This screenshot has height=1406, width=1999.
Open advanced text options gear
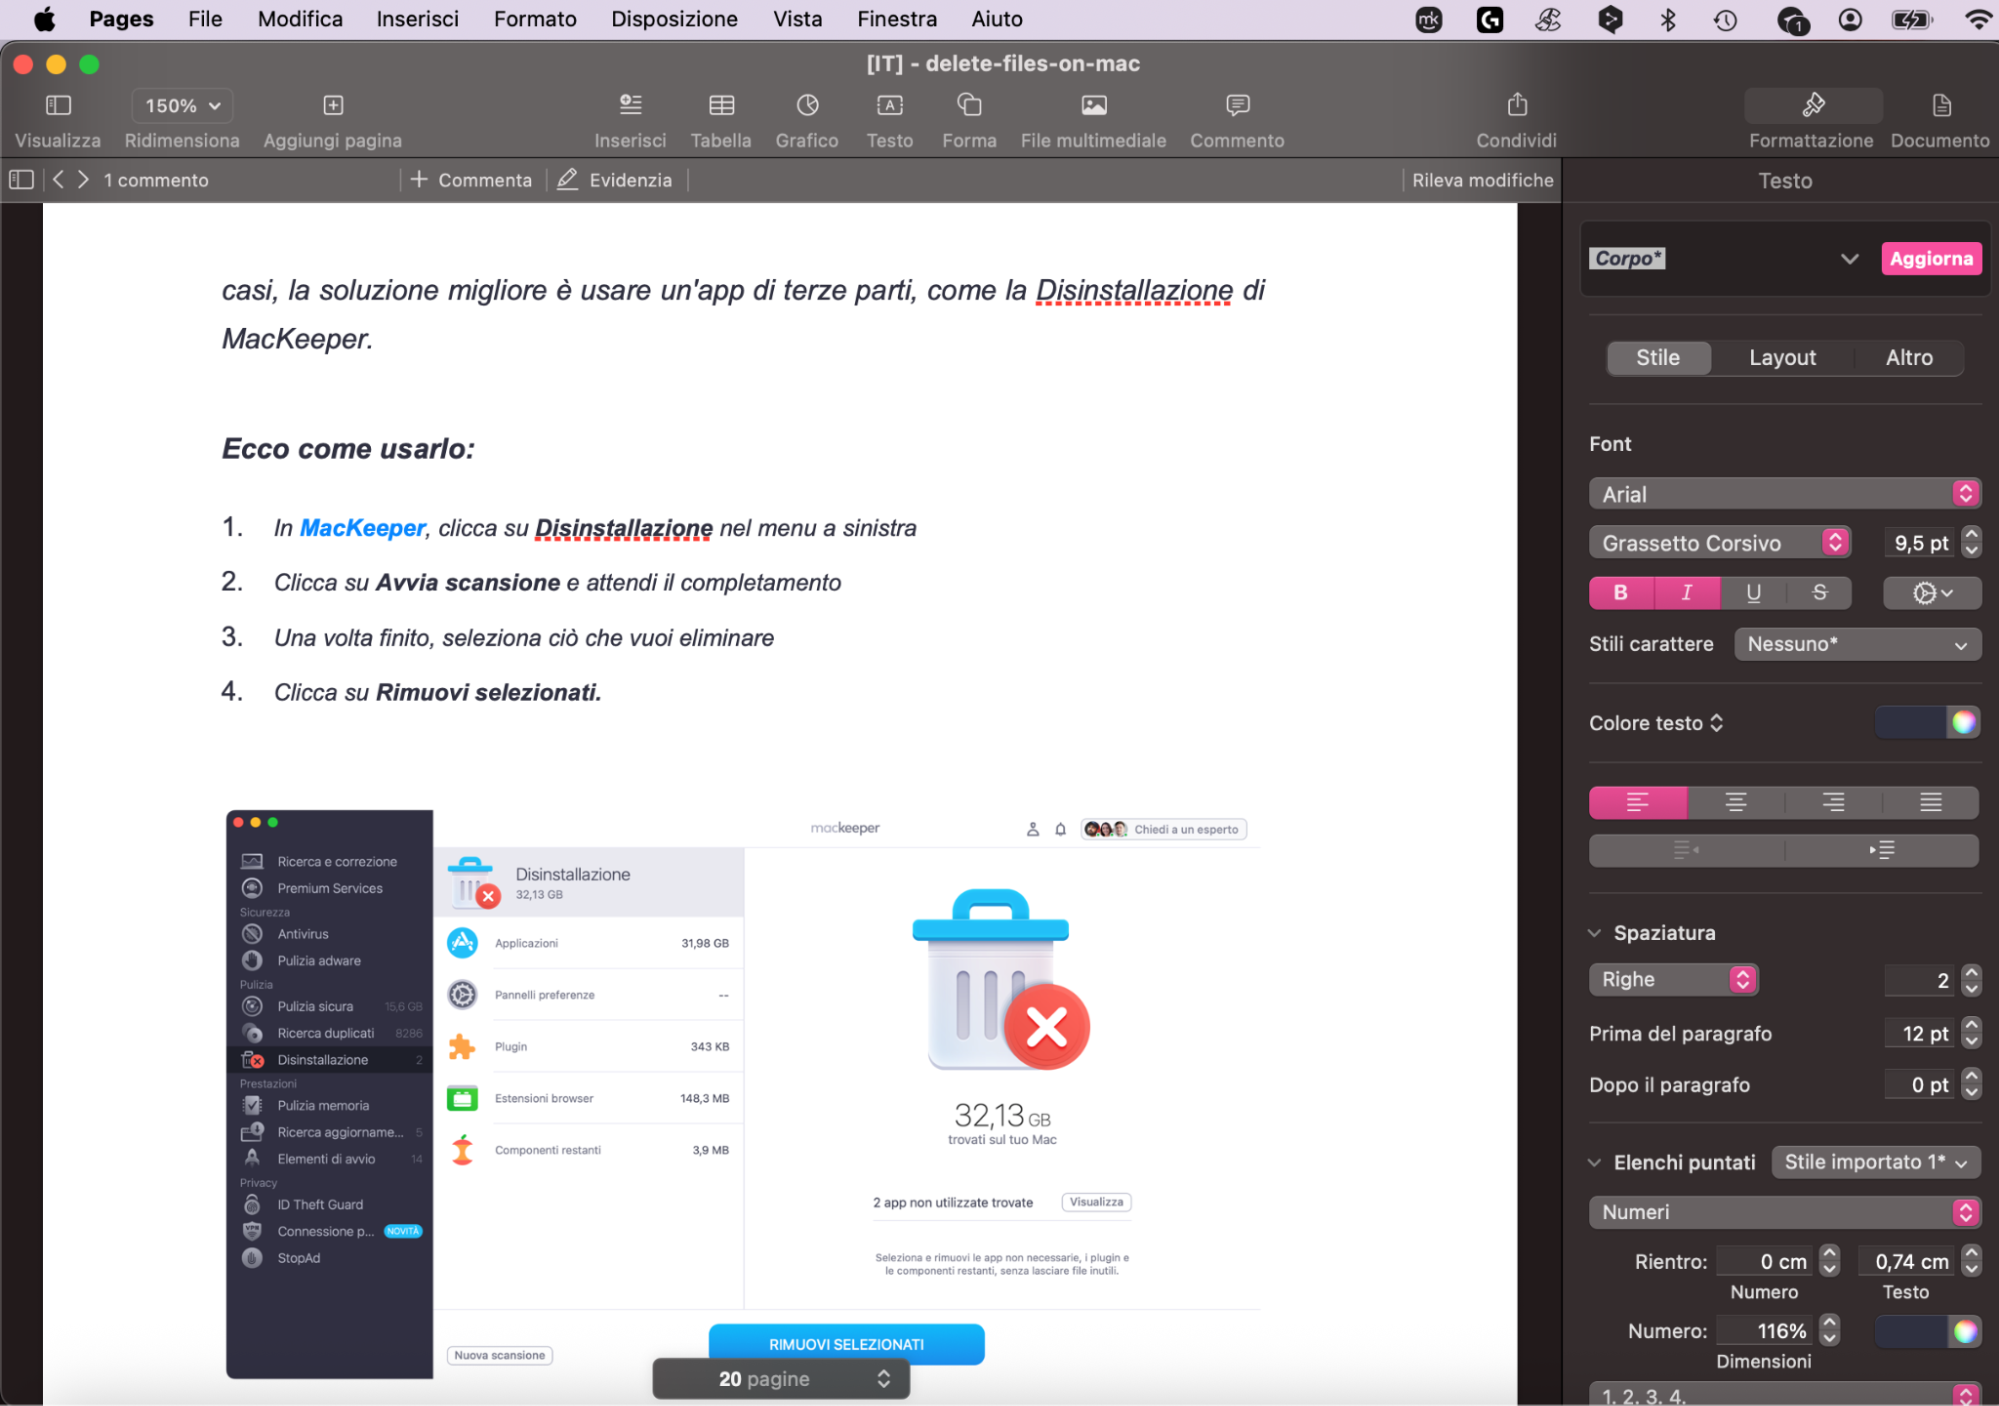tap(1931, 593)
